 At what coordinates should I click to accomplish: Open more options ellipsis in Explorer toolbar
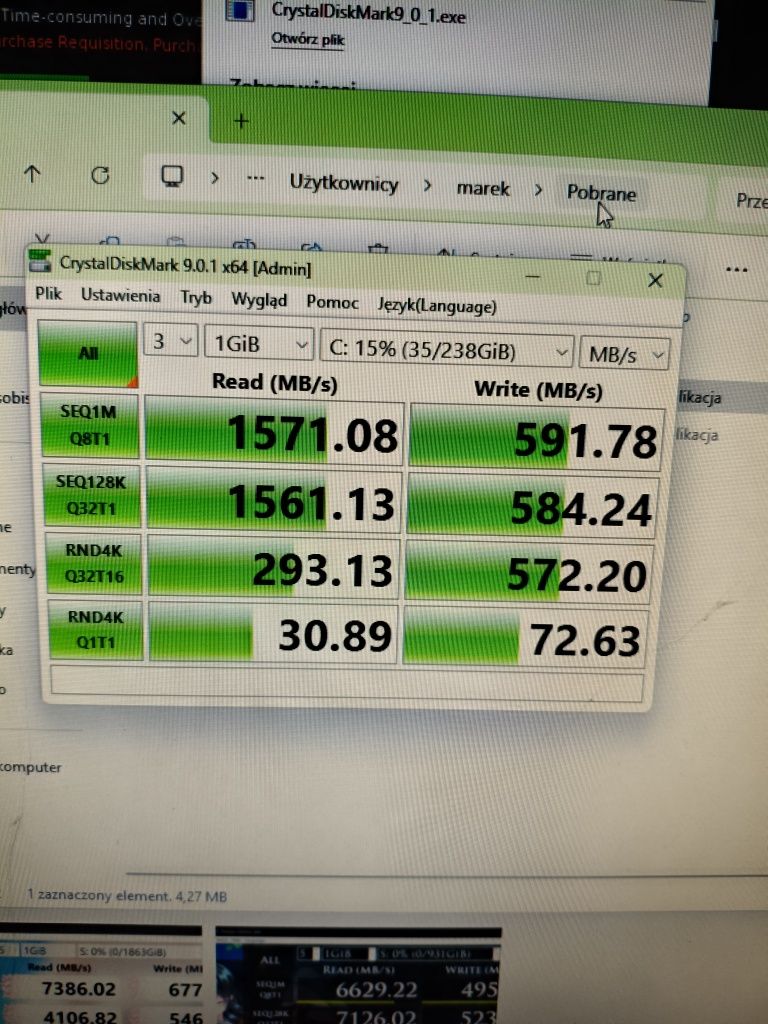coord(737,269)
